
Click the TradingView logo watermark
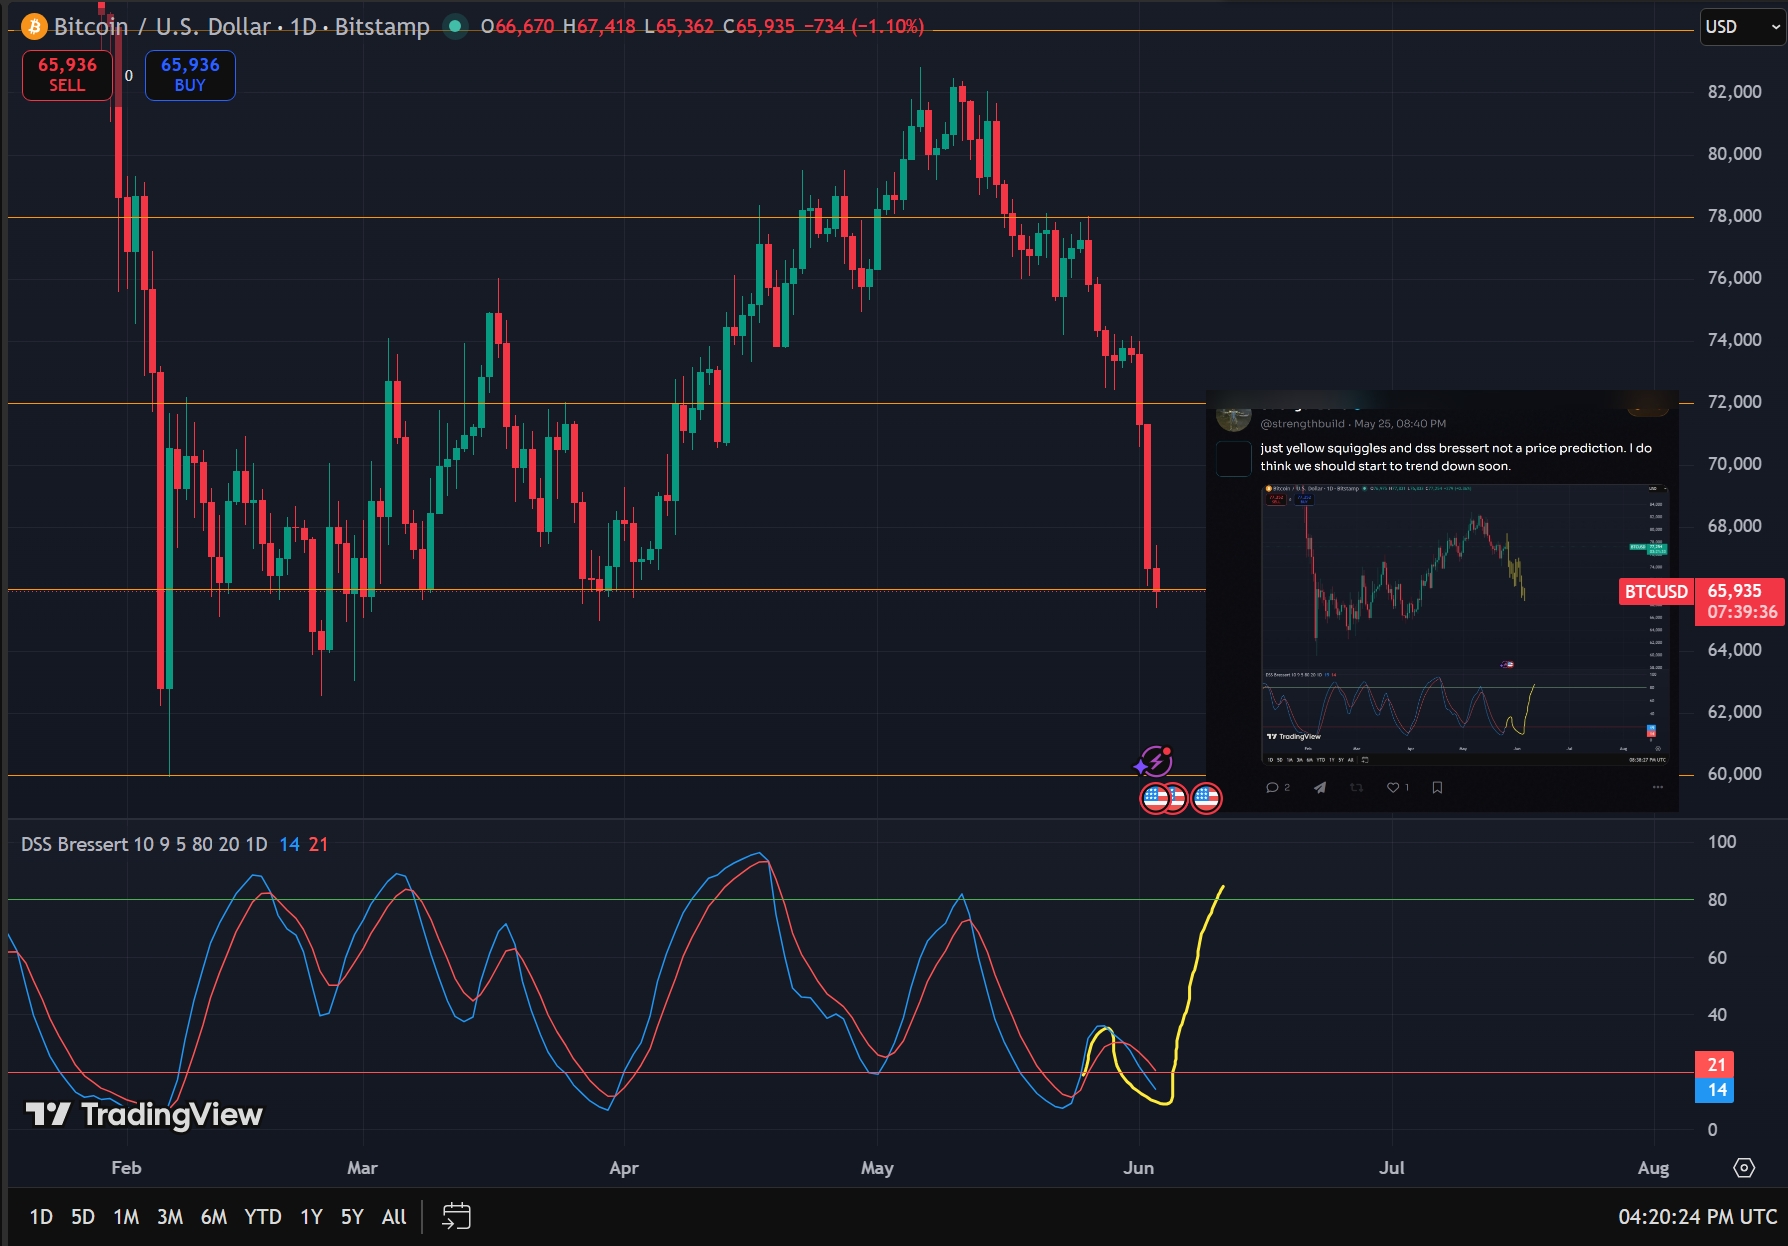click(x=144, y=1114)
